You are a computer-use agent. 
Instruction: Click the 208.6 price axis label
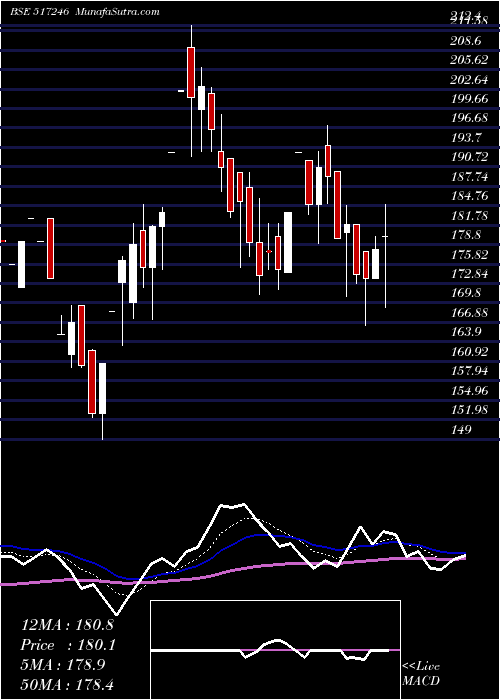466,41
